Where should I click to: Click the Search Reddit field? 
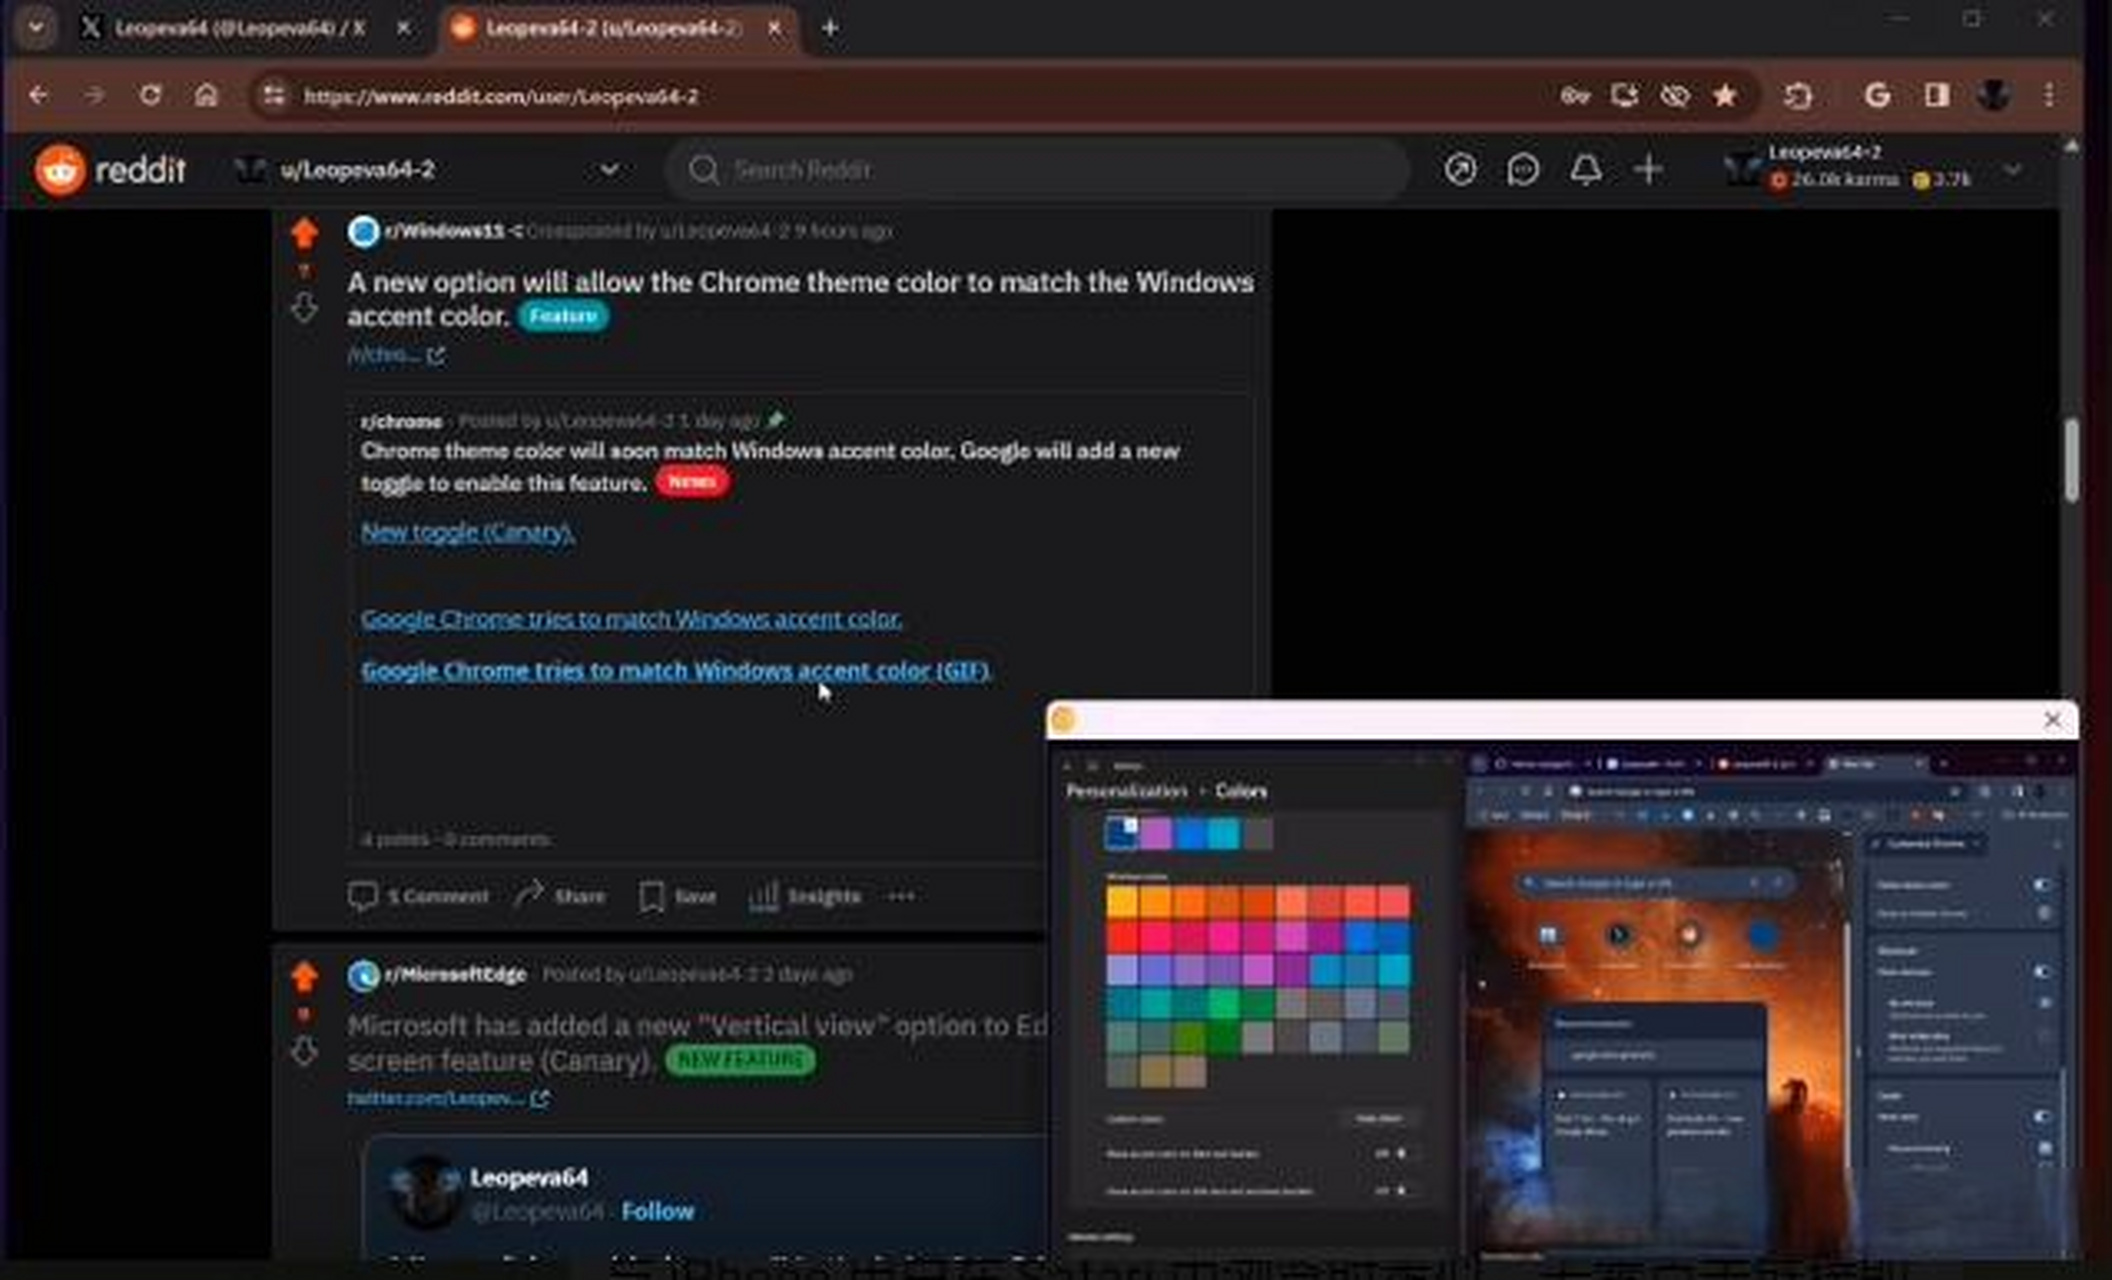[x=1038, y=170]
